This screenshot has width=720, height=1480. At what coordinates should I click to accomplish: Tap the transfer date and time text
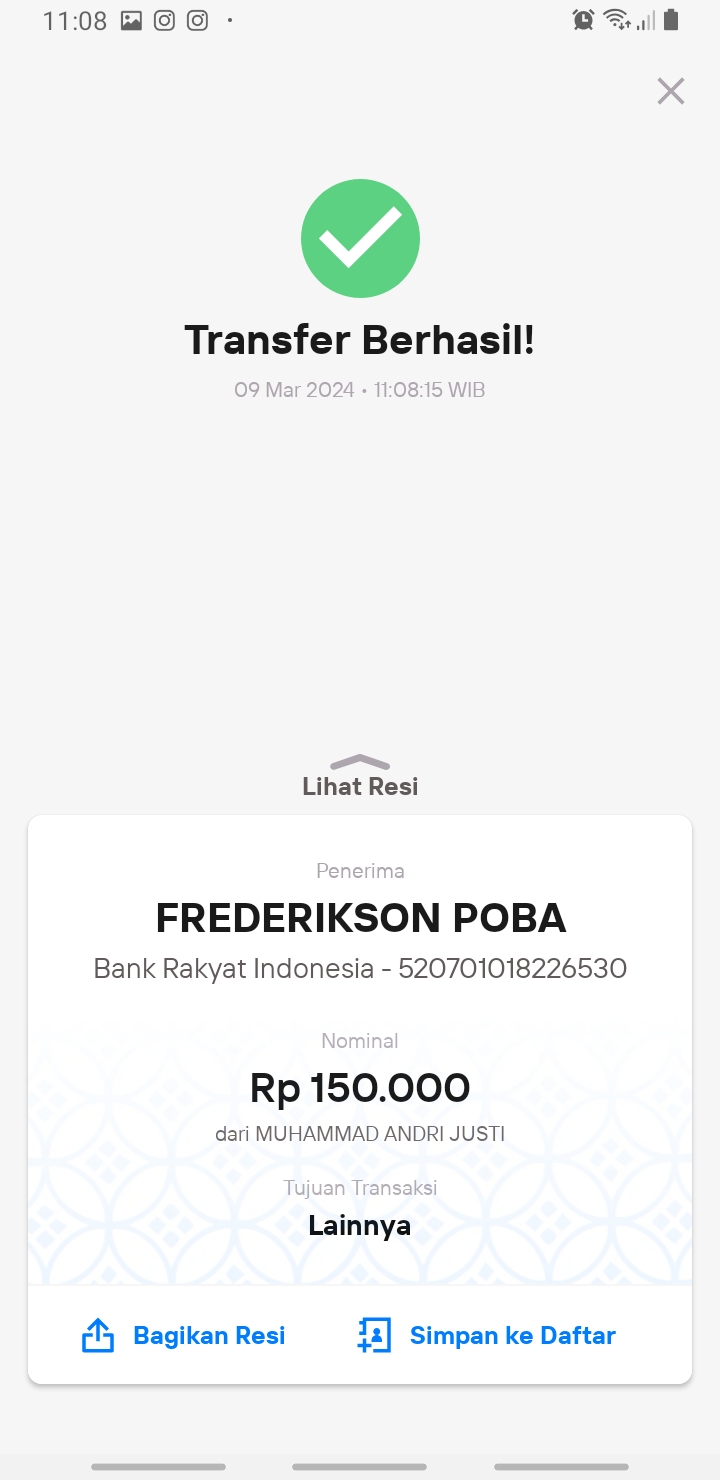360,390
